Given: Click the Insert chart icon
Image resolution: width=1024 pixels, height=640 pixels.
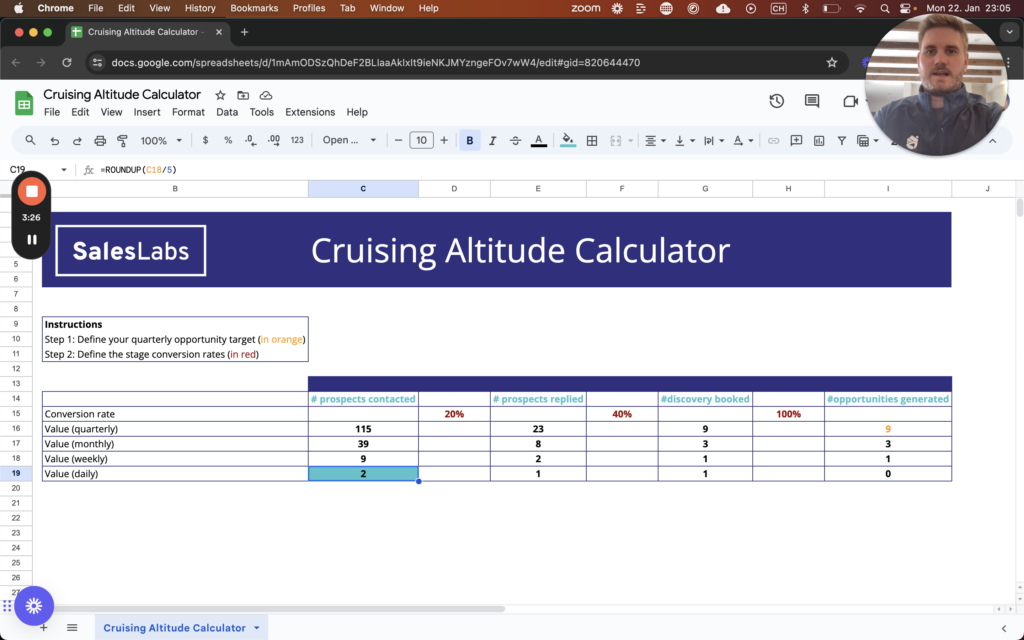Looking at the screenshot, I should (819, 141).
